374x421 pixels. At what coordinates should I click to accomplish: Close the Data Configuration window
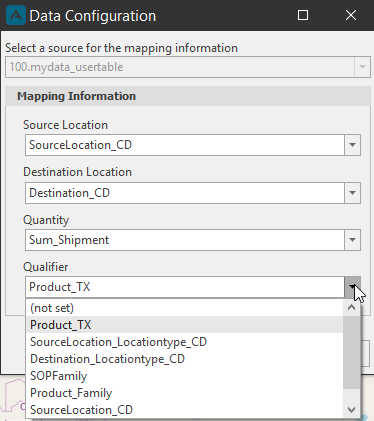tap(351, 15)
